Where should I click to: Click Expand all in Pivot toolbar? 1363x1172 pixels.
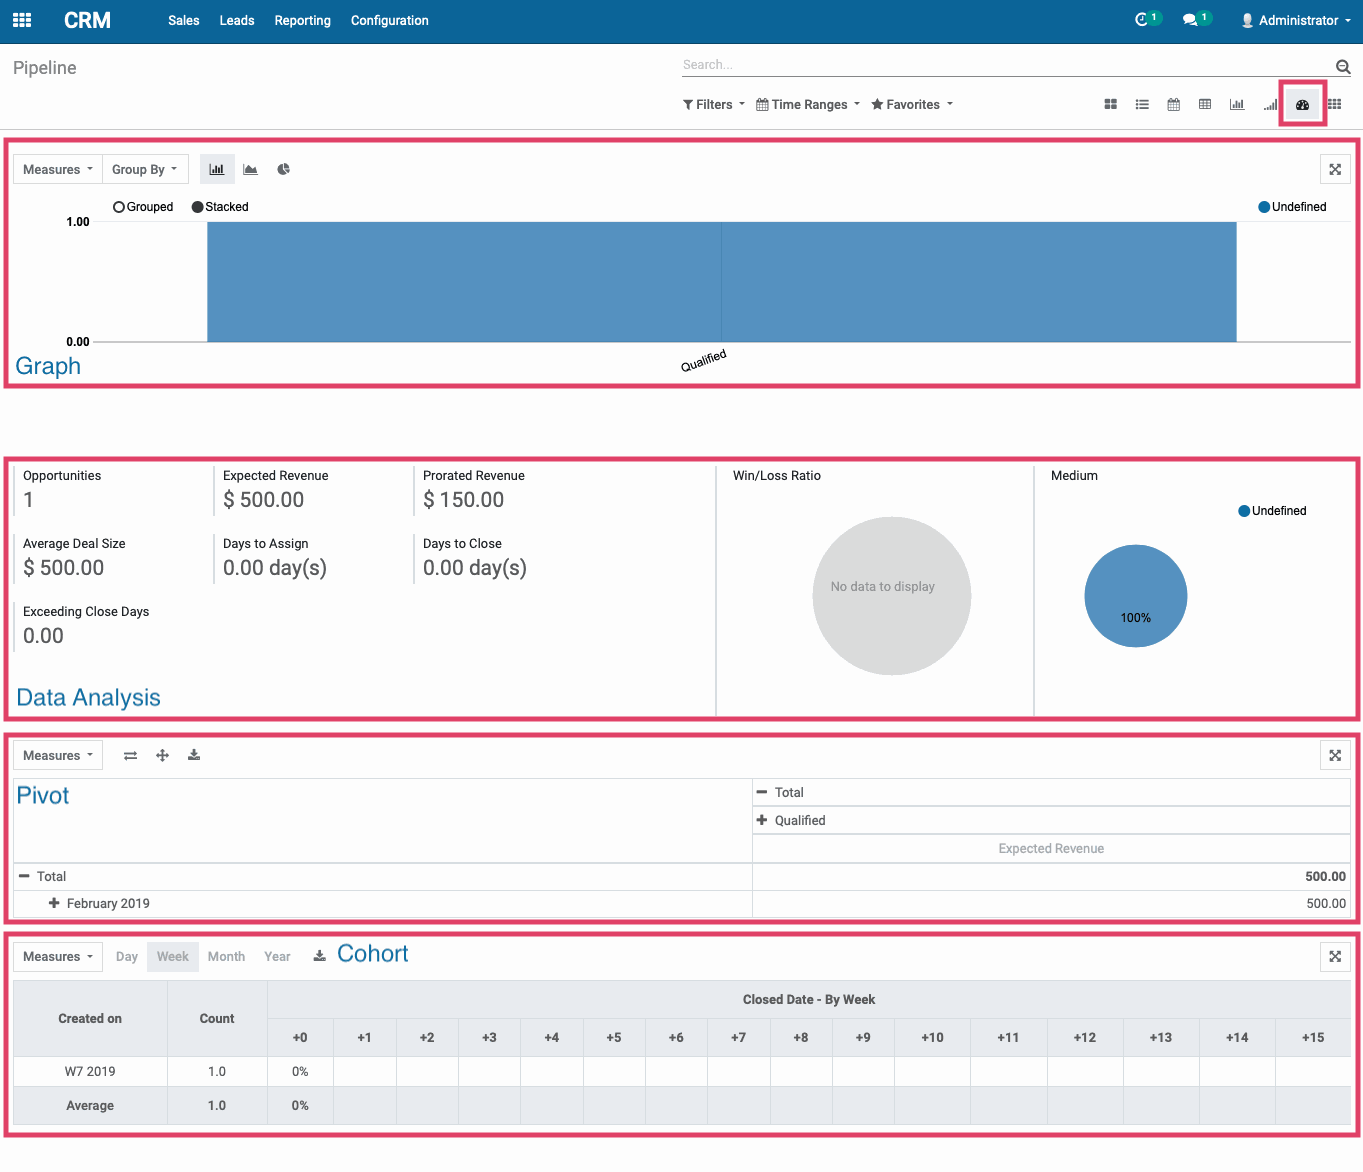click(x=162, y=755)
